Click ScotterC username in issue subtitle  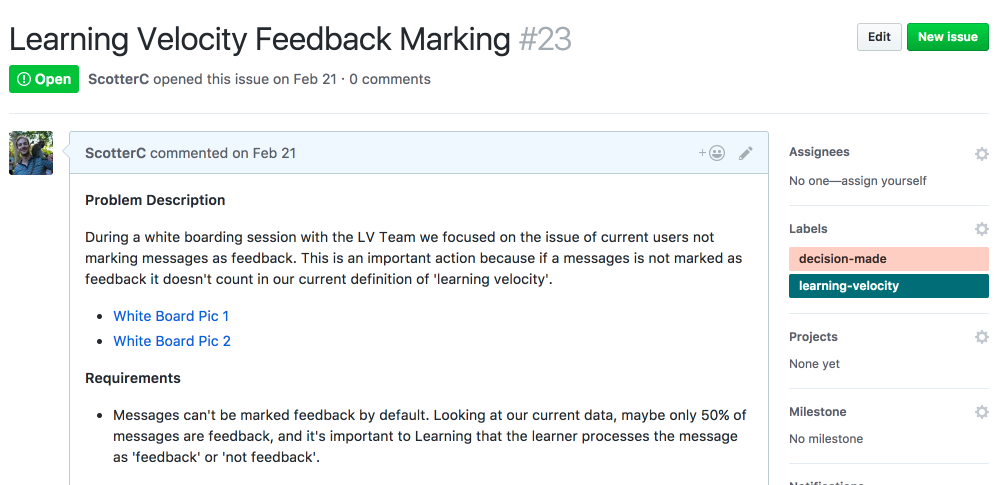118,79
